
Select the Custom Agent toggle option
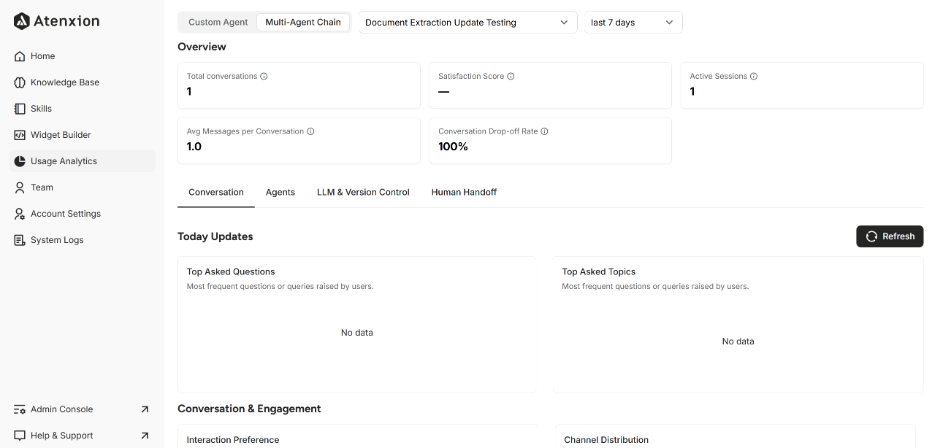pos(218,22)
